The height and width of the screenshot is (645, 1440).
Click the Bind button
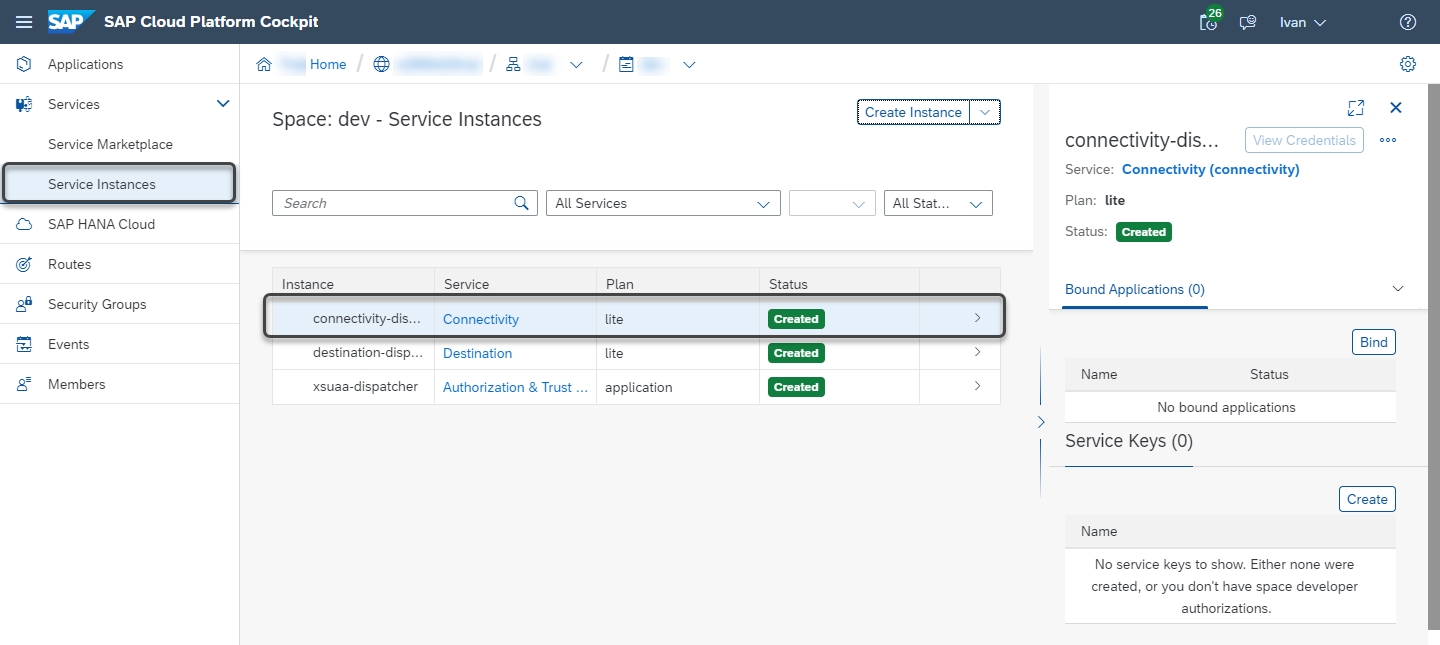click(1373, 342)
